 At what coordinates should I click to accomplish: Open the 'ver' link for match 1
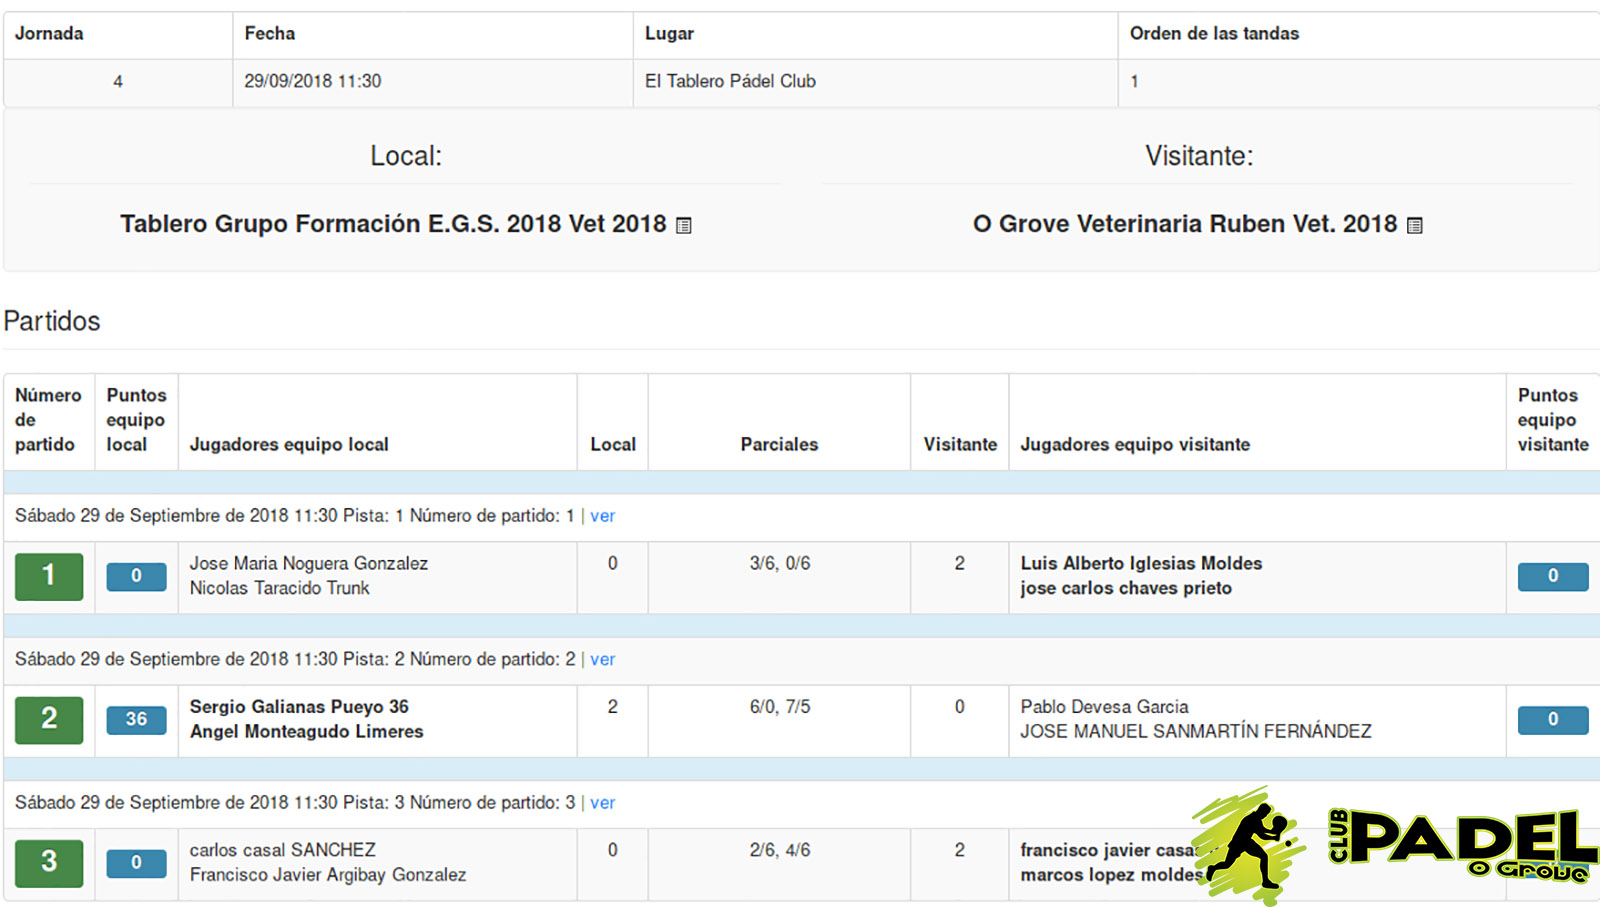[x=602, y=516]
